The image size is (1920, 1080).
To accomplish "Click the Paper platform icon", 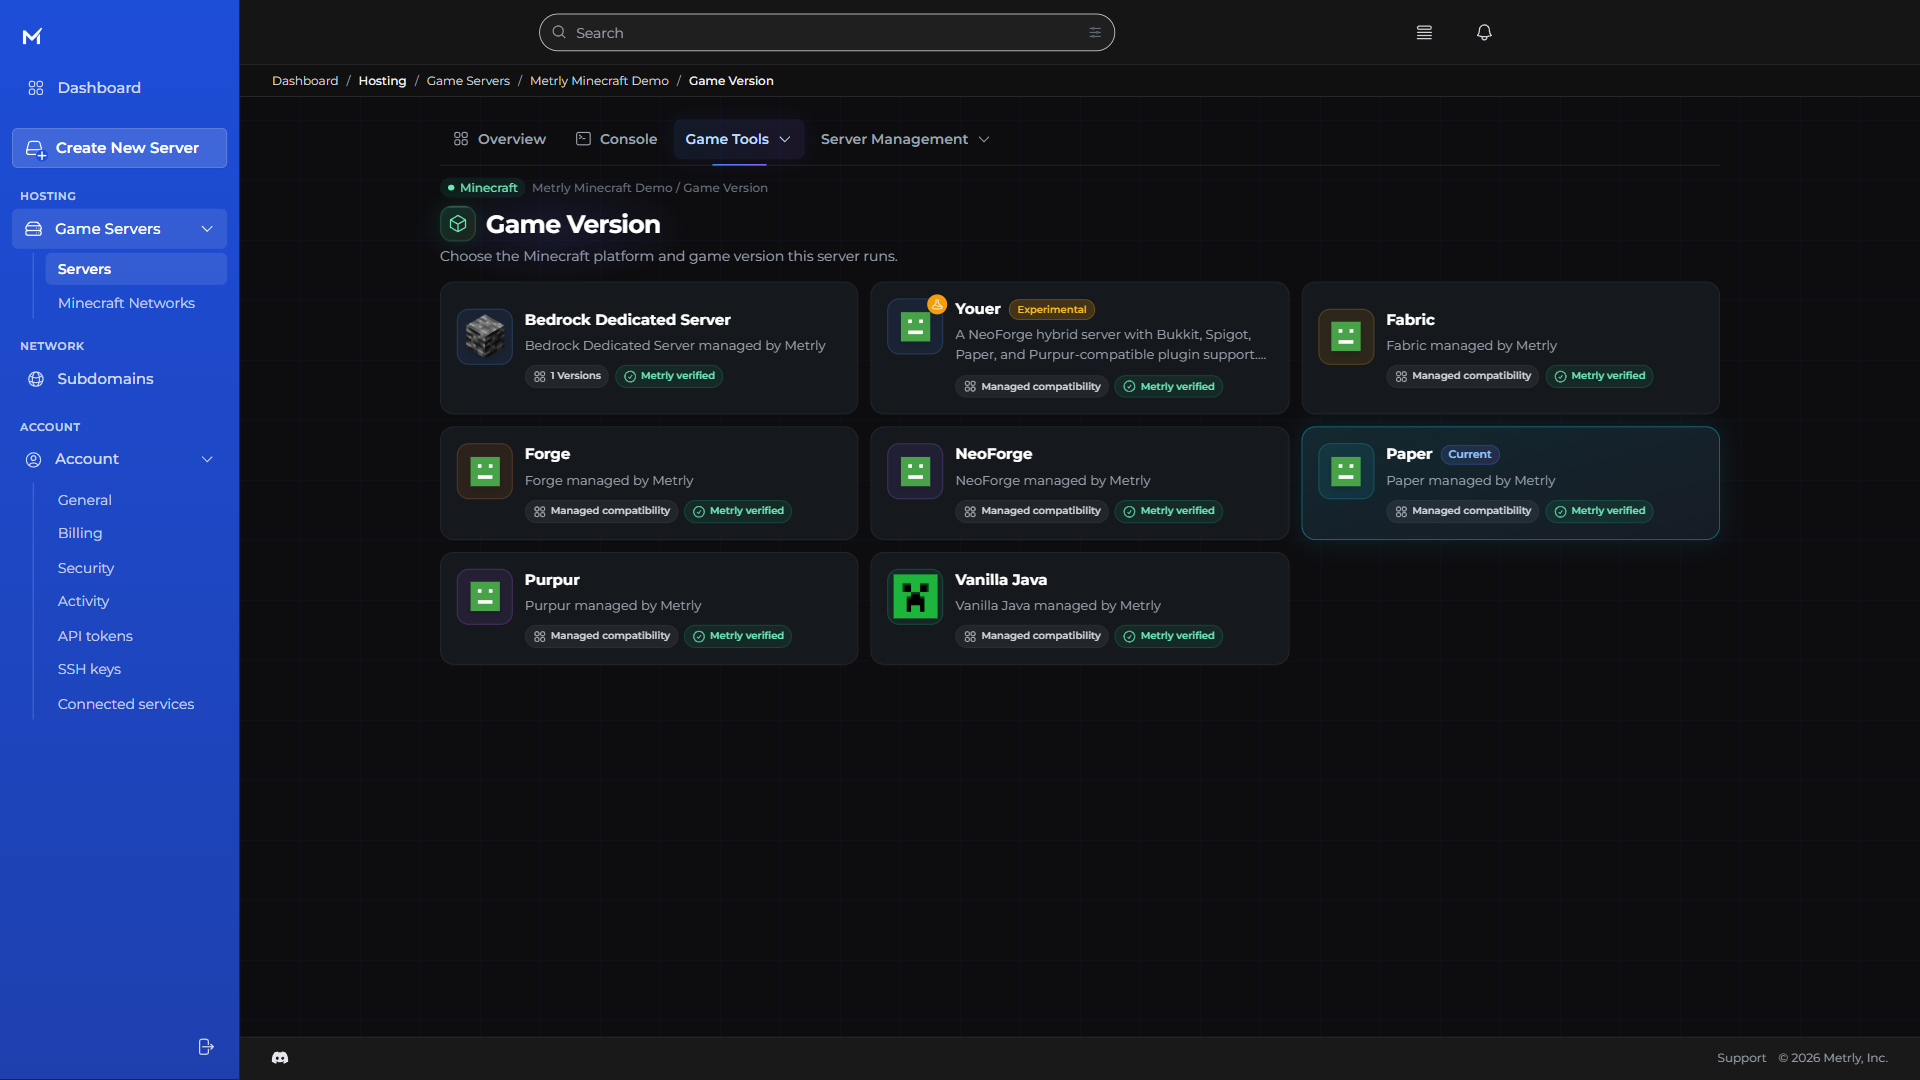I will tap(1346, 471).
